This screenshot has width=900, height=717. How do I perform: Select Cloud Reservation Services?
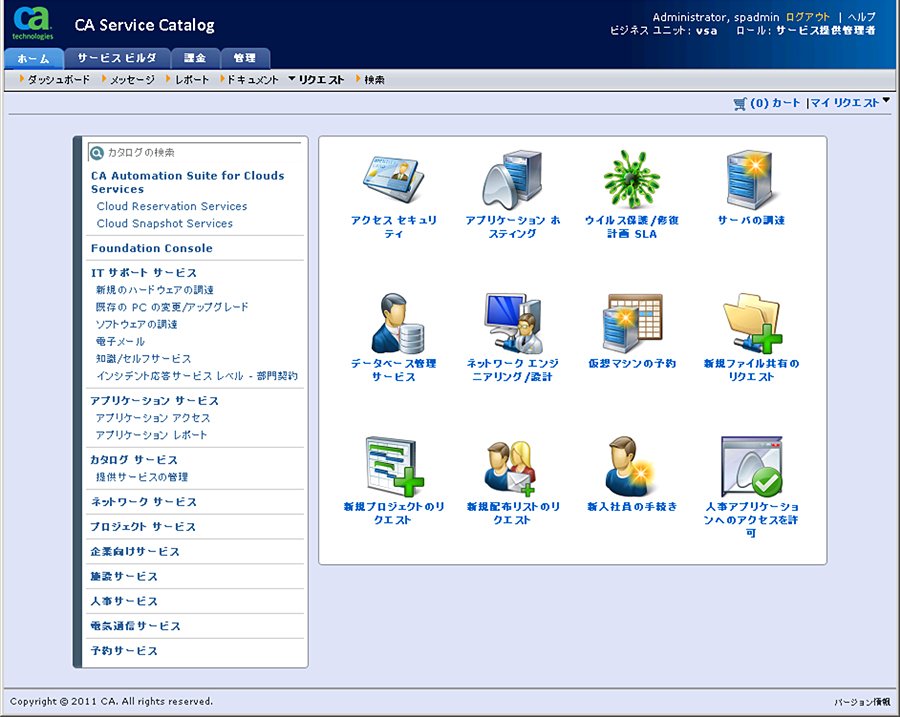[x=172, y=206]
